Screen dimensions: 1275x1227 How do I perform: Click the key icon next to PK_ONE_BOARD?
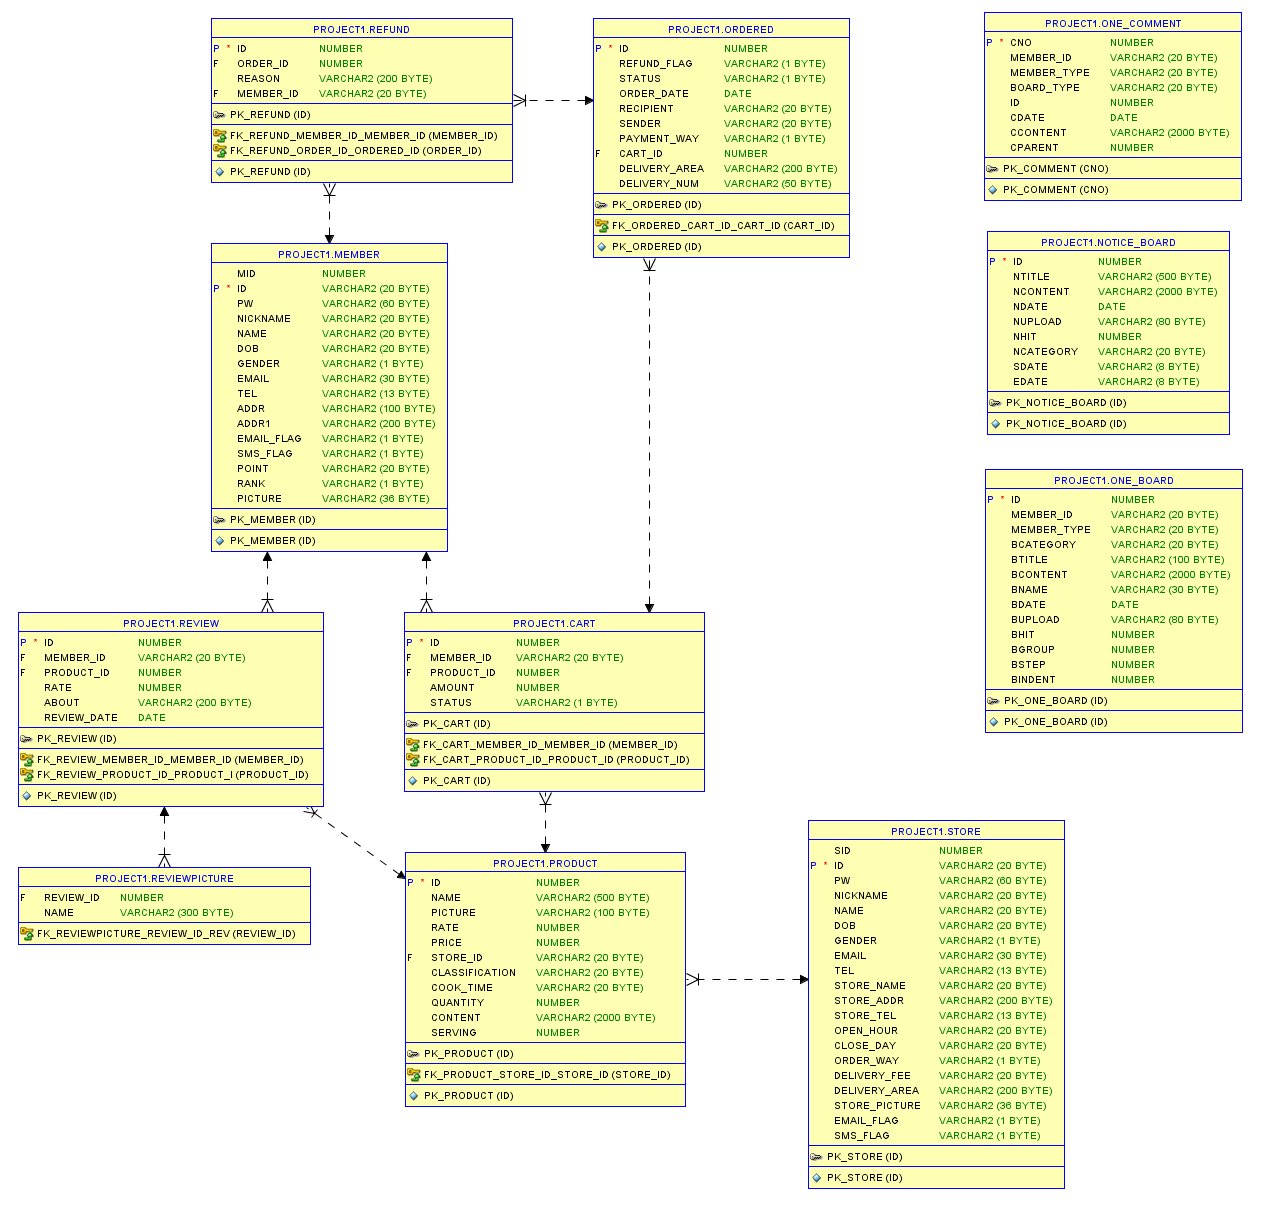pyautogui.click(x=995, y=700)
